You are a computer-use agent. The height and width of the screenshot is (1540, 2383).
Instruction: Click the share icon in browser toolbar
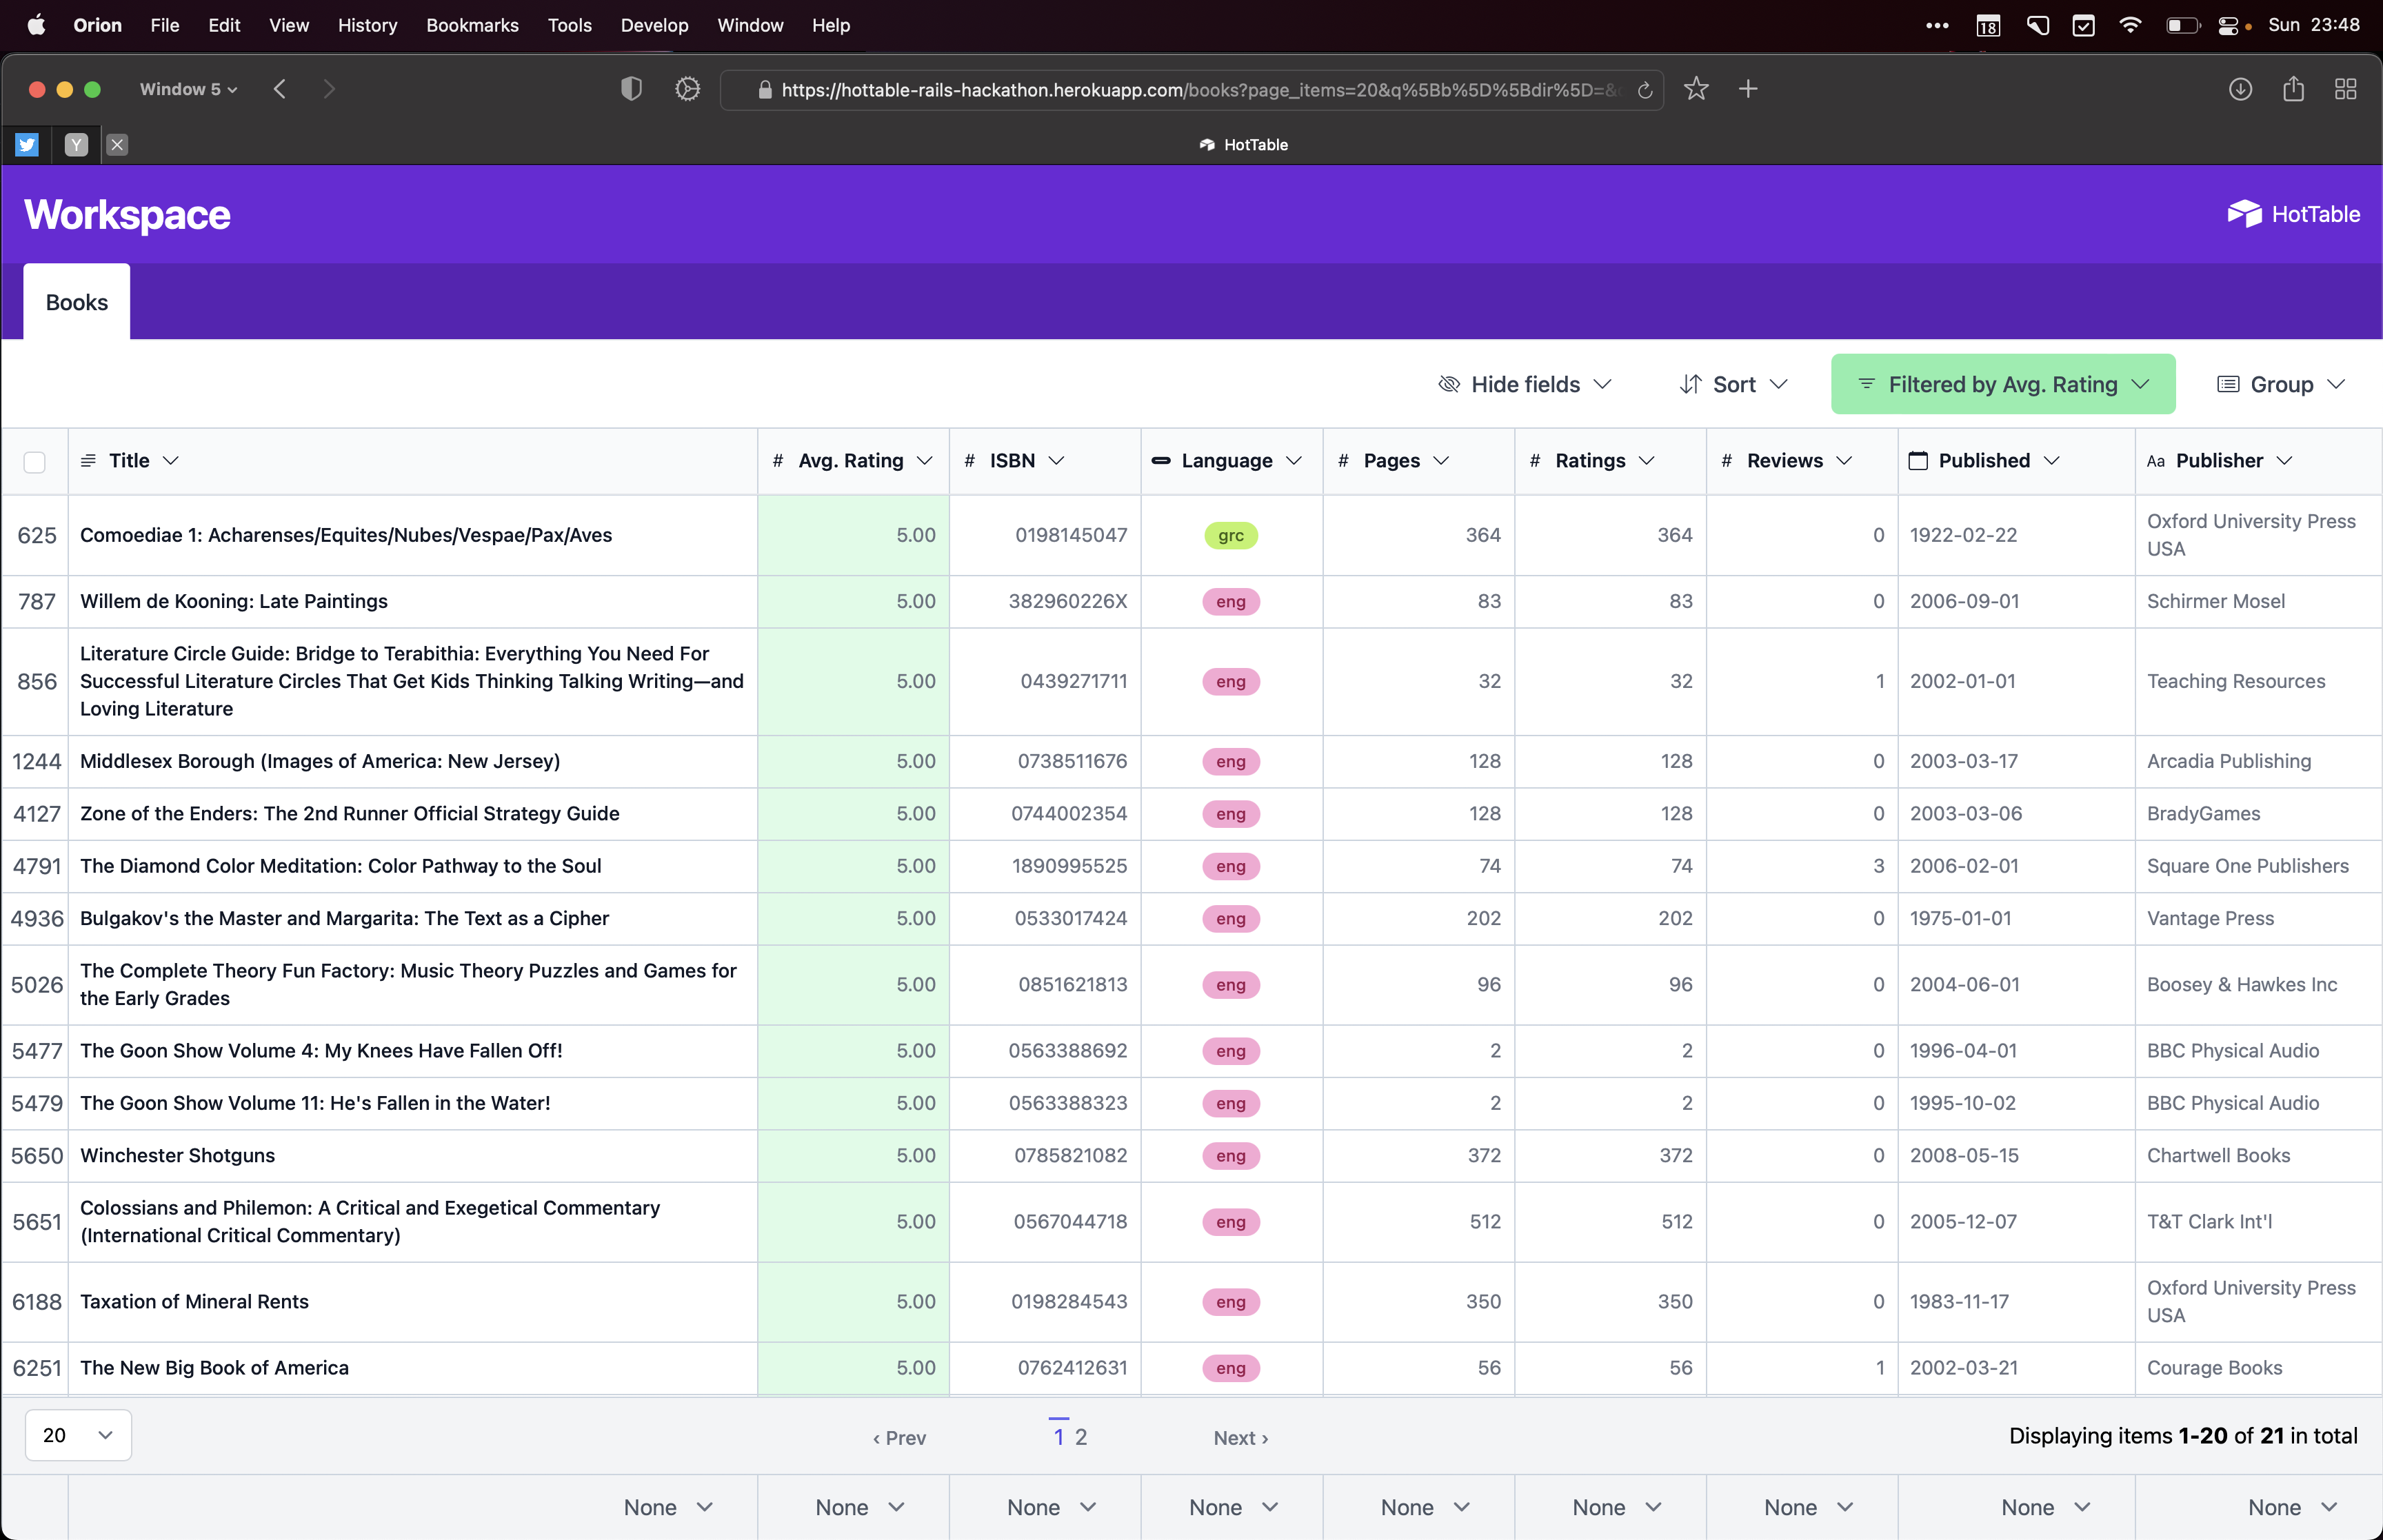(x=2293, y=89)
